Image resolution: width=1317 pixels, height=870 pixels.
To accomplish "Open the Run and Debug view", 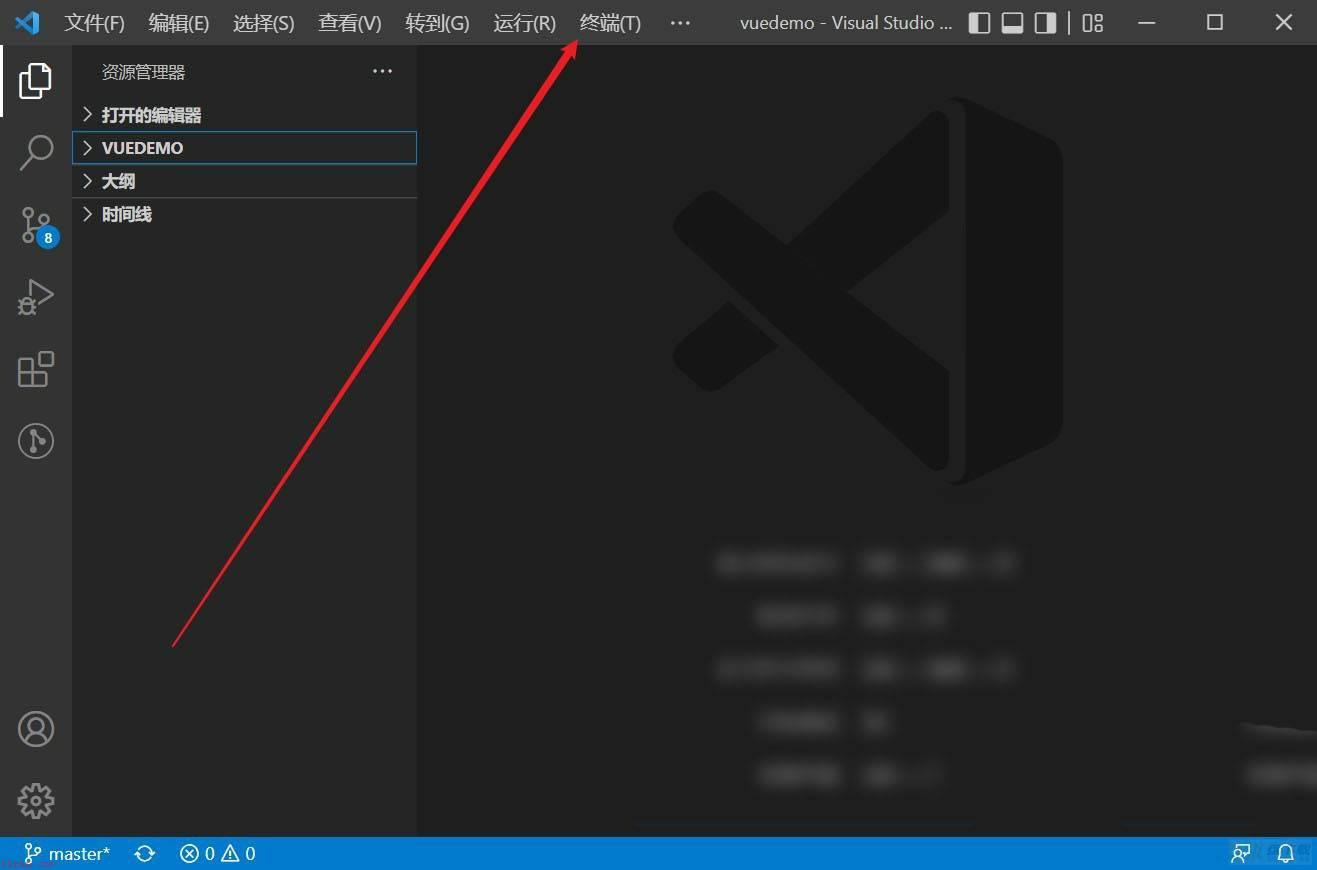I will (36, 297).
